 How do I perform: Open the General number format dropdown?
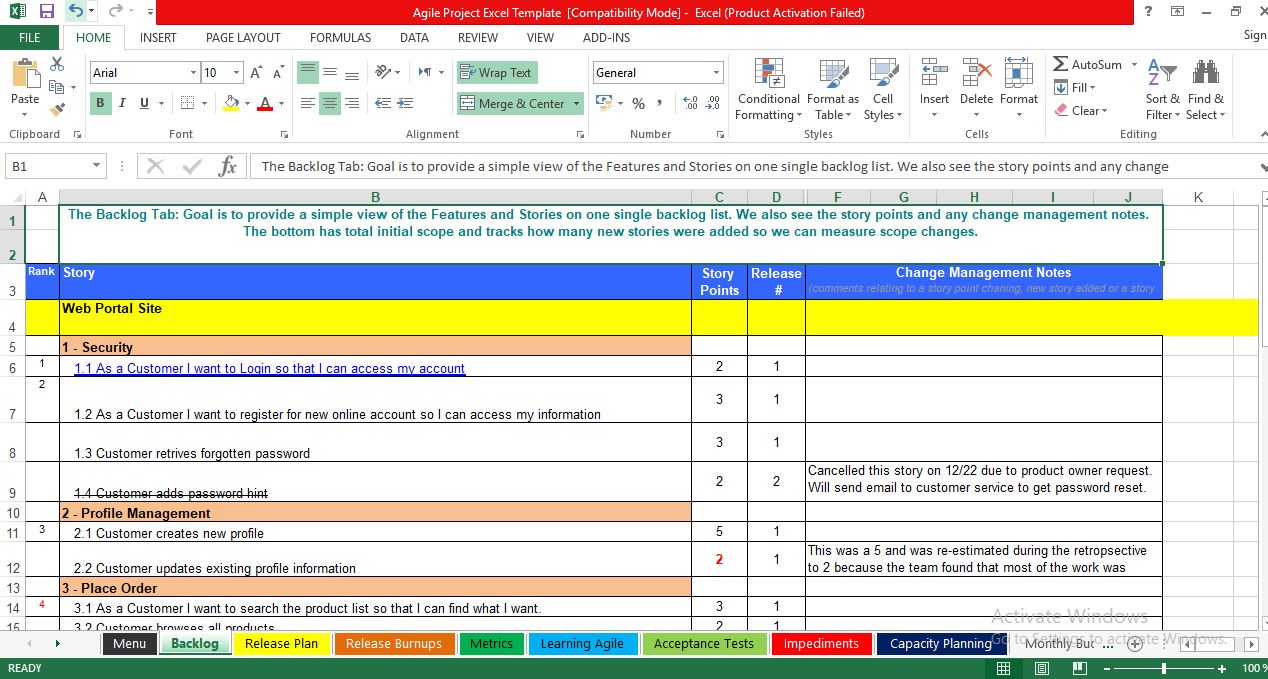click(x=716, y=73)
